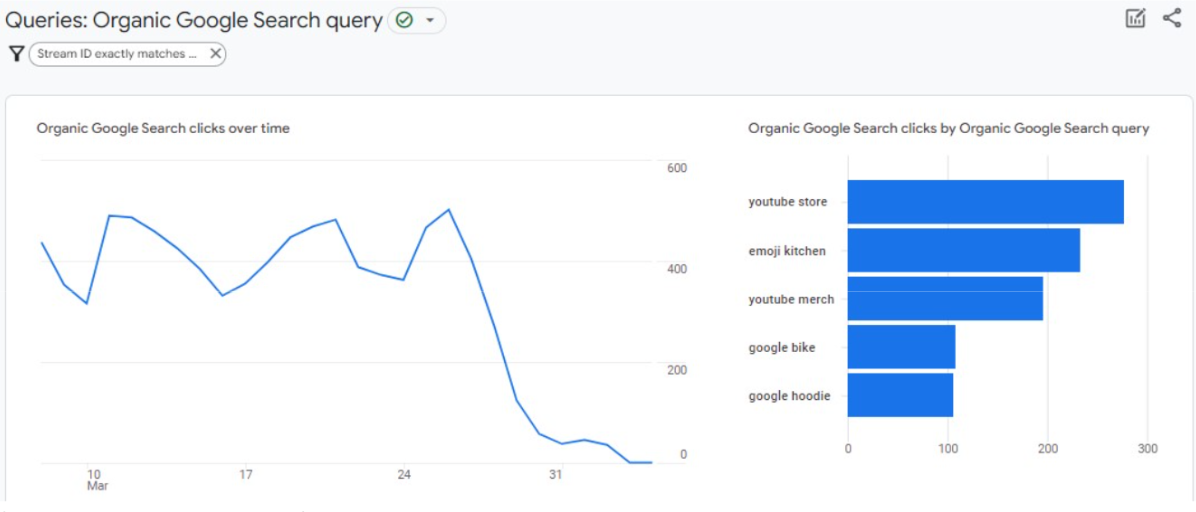Expand the dropdown arrow beside green checkmark
Image resolution: width=1196 pixels, height=512 pixels.
click(x=430, y=21)
